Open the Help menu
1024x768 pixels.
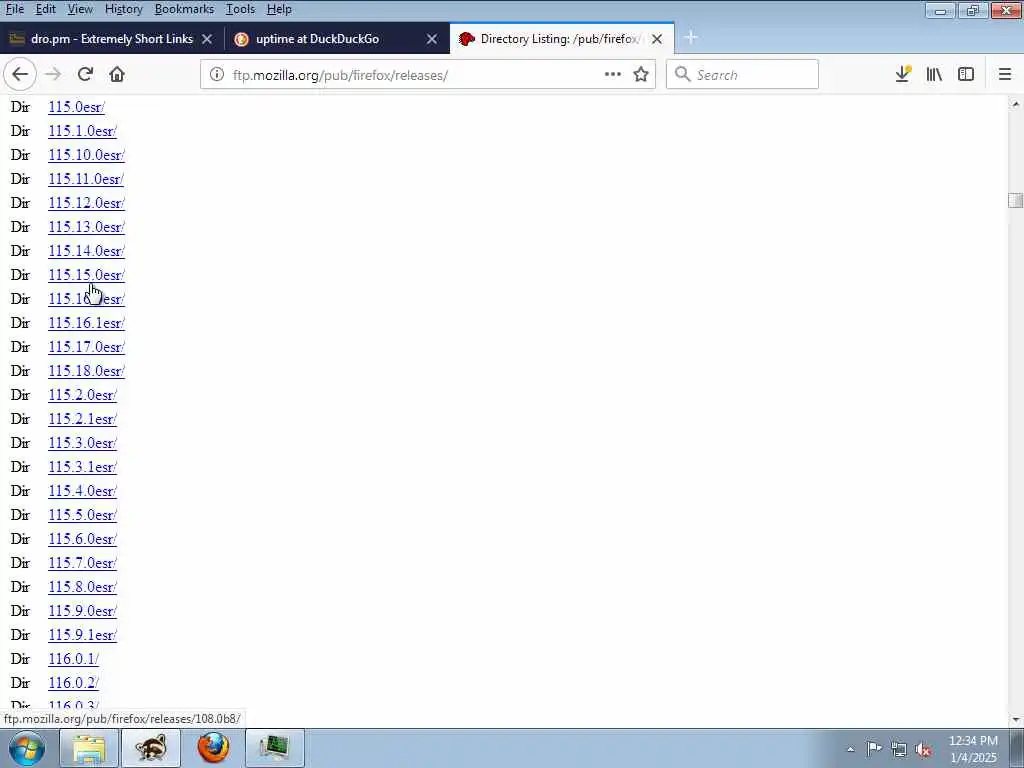coord(279,9)
